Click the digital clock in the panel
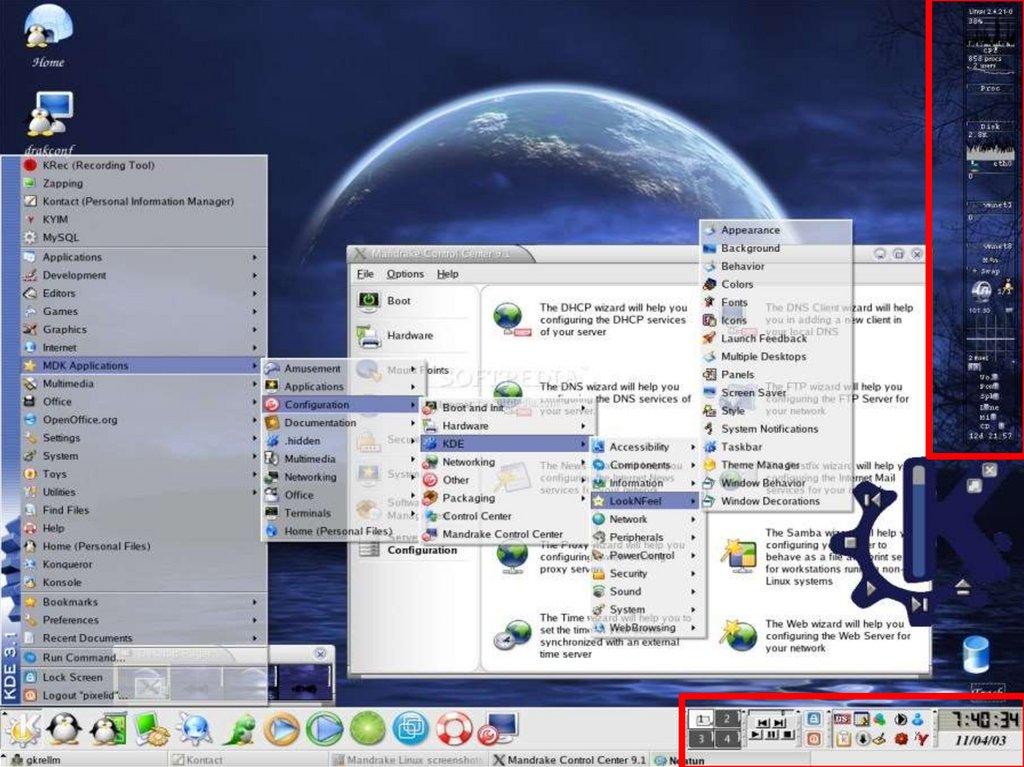This screenshot has width=1024, height=767. (977, 720)
